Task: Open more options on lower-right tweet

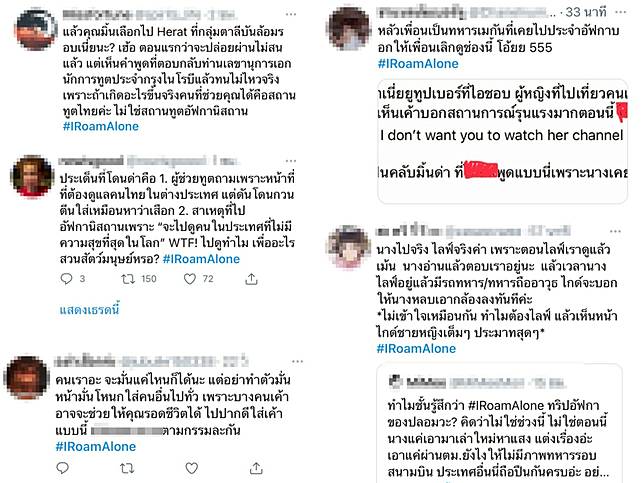Action: coord(615,231)
